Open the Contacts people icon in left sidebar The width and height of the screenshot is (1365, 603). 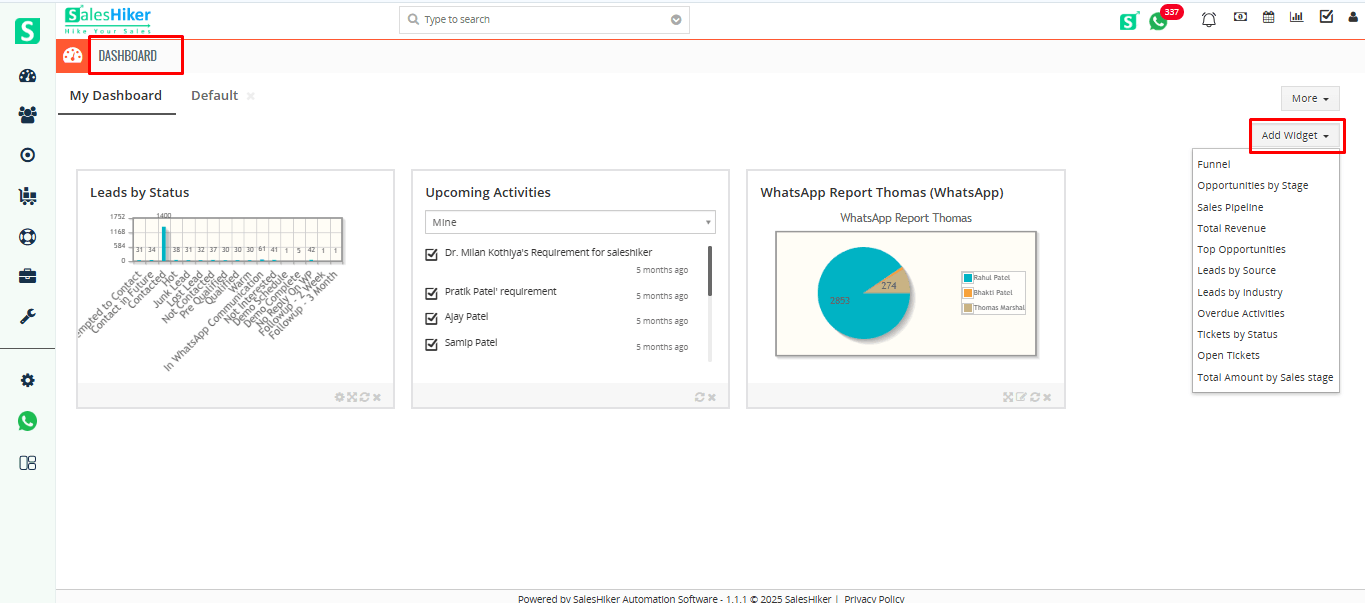coord(26,115)
